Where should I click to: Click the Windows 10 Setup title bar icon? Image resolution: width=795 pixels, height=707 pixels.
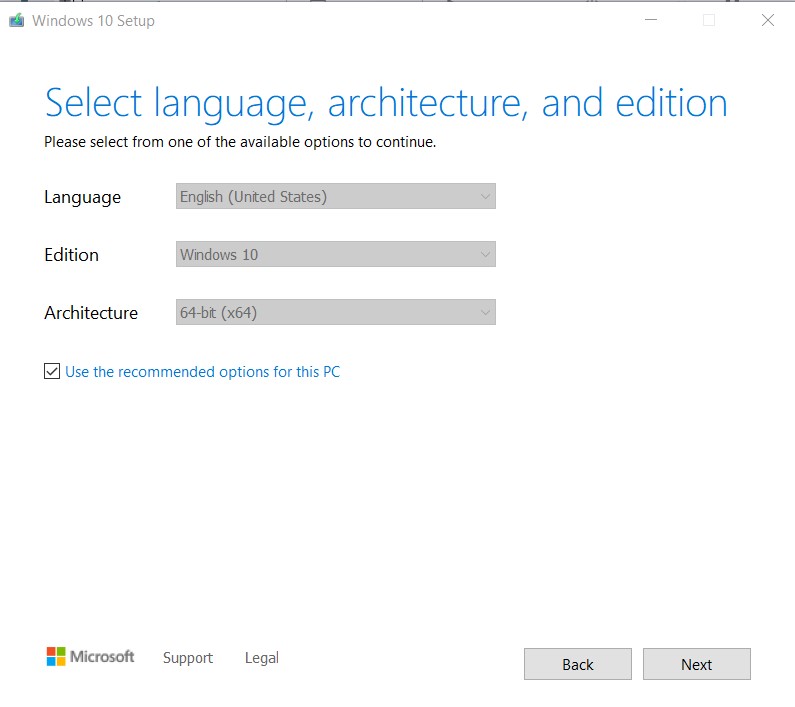[x=16, y=20]
